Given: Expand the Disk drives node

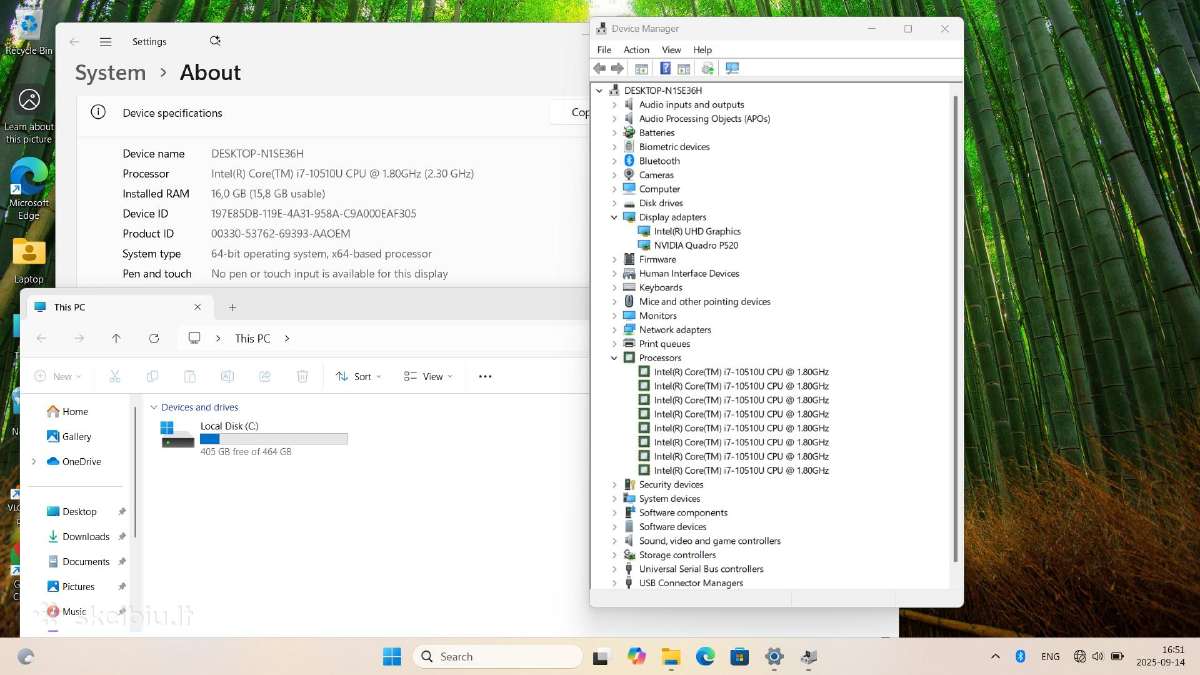Looking at the screenshot, I should 615,203.
